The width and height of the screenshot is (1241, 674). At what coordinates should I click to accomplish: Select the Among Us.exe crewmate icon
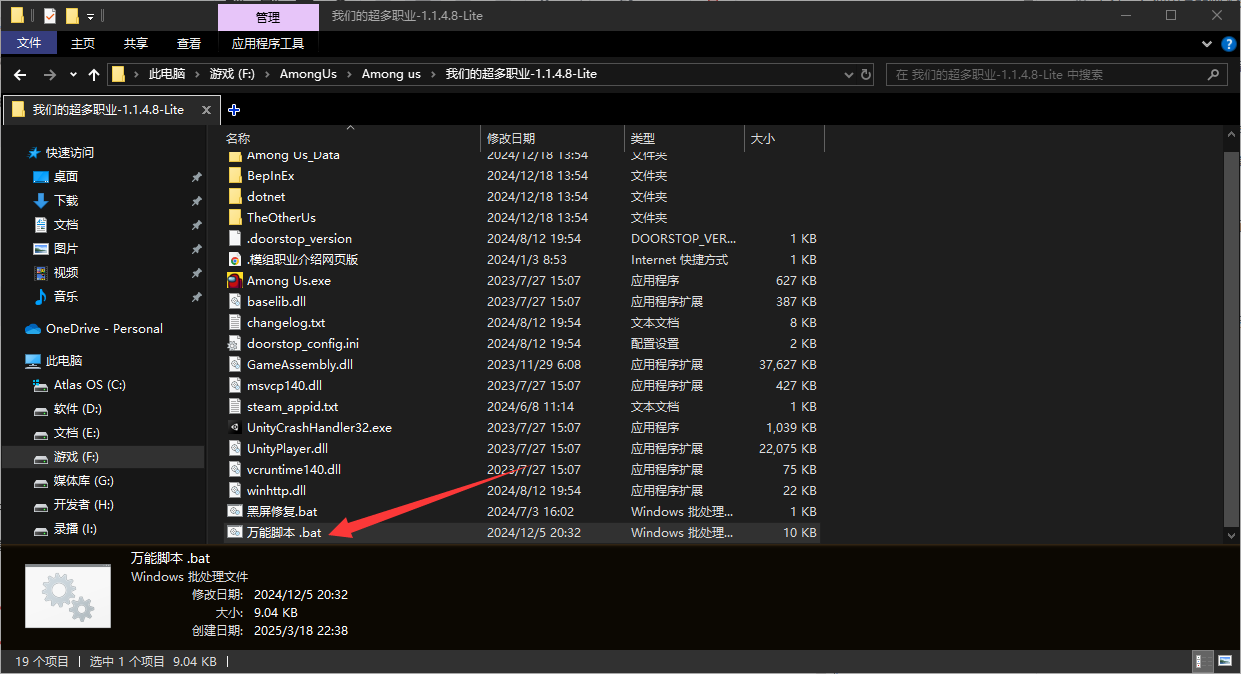(x=235, y=280)
